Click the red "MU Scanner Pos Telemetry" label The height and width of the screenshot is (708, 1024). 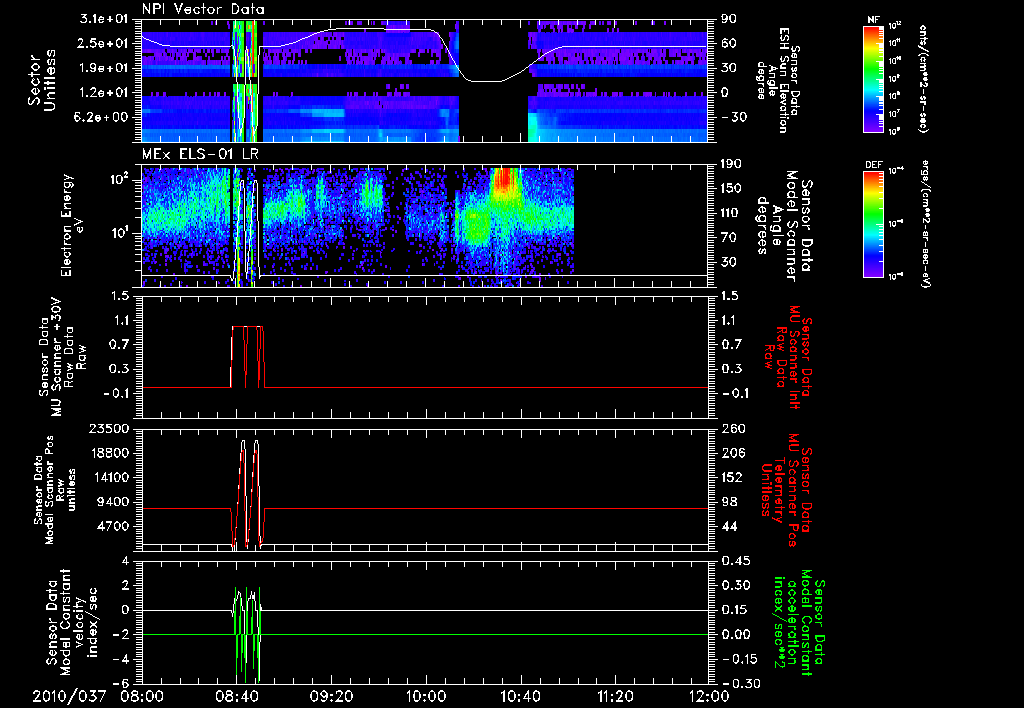click(788, 489)
